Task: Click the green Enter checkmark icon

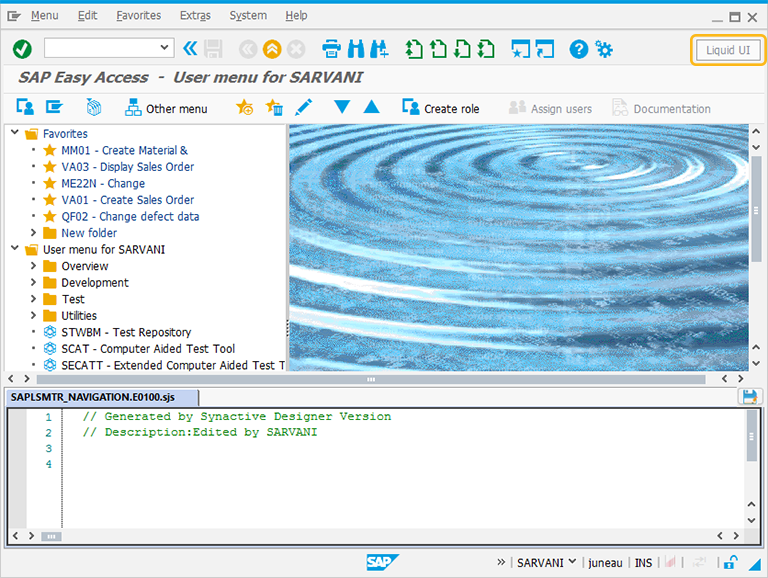Action: point(22,49)
